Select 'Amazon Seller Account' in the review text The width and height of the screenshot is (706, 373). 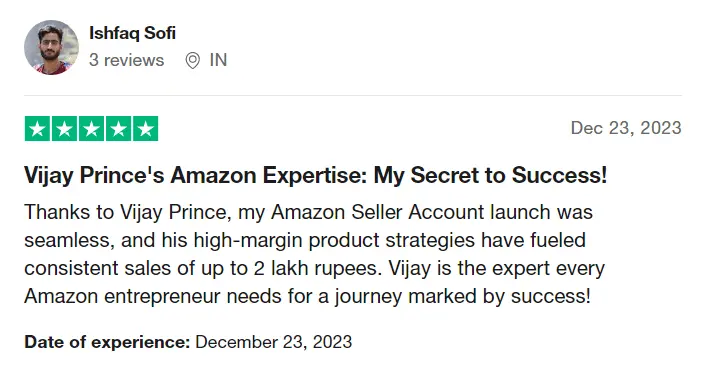[x=377, y=212]
